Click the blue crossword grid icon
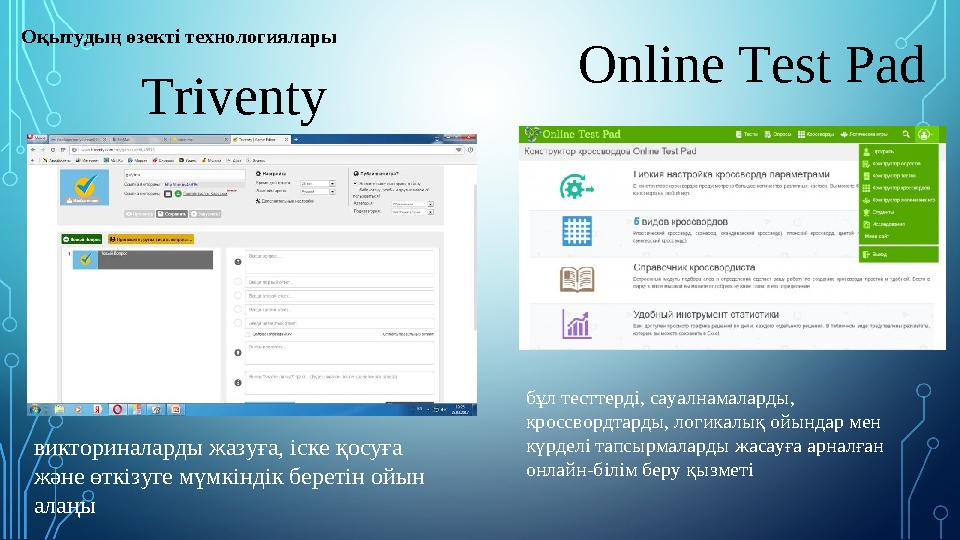 click(x=577, y=231)
